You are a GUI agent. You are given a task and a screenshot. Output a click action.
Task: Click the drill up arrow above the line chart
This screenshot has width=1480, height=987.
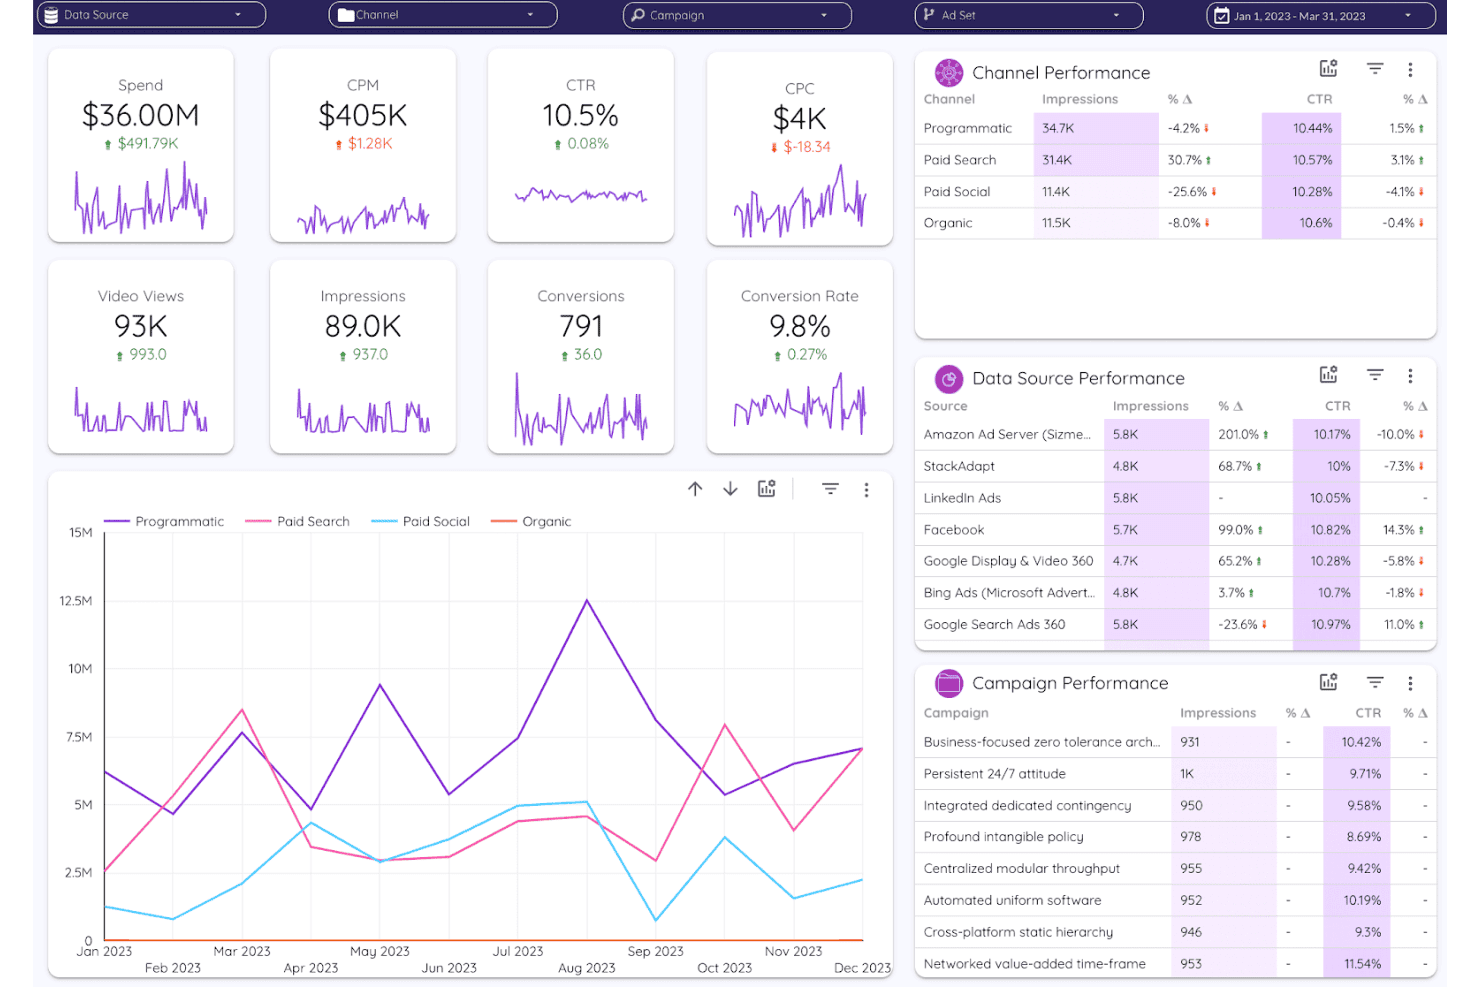(695, 489)
